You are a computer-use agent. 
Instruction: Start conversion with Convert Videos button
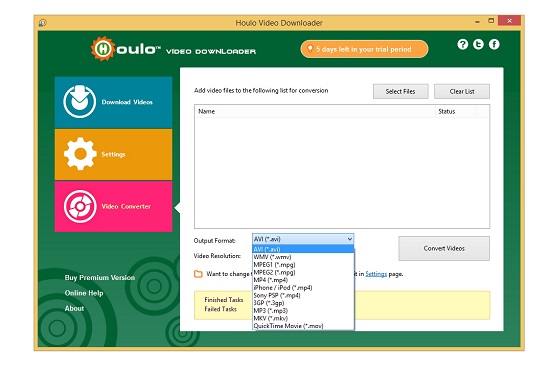(444, 248)
